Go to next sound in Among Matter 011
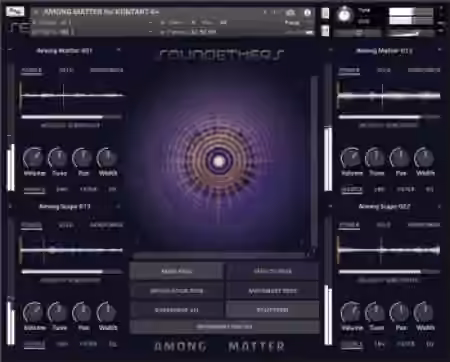The height and width of the screenshot is (362, 450). click(x=439, y=50)
